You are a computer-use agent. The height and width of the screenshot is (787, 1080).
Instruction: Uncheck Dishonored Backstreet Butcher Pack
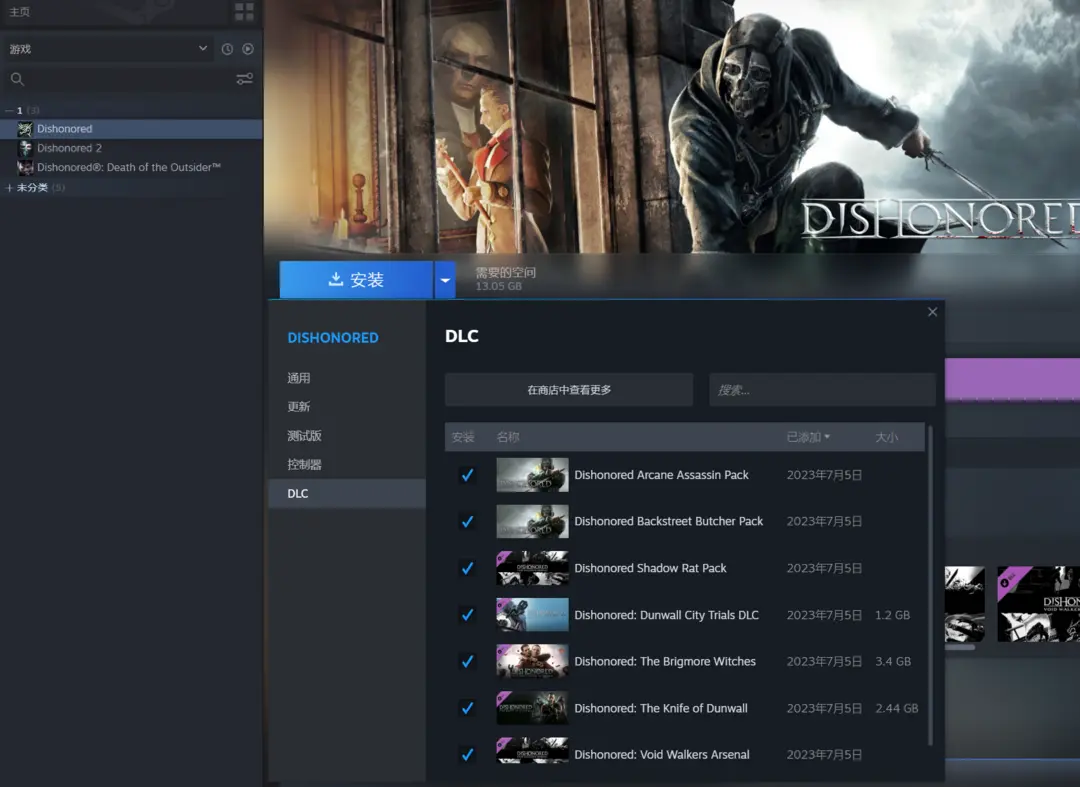click(x=467, y=521)
